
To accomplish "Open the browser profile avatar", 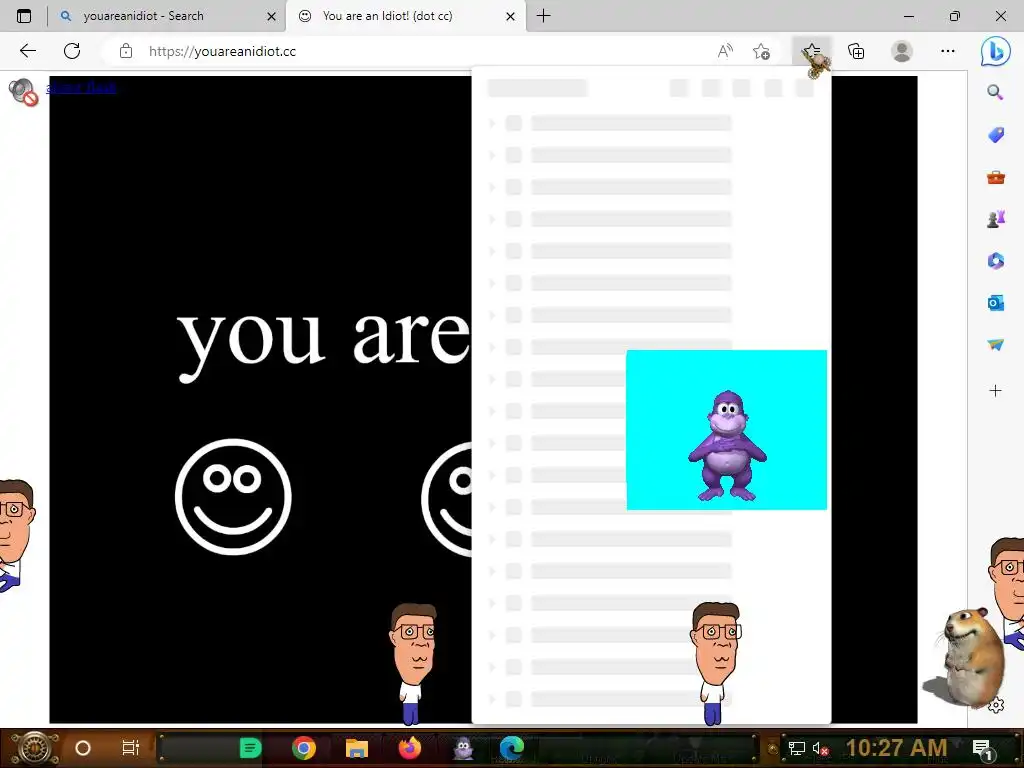I will pos(902,51).
